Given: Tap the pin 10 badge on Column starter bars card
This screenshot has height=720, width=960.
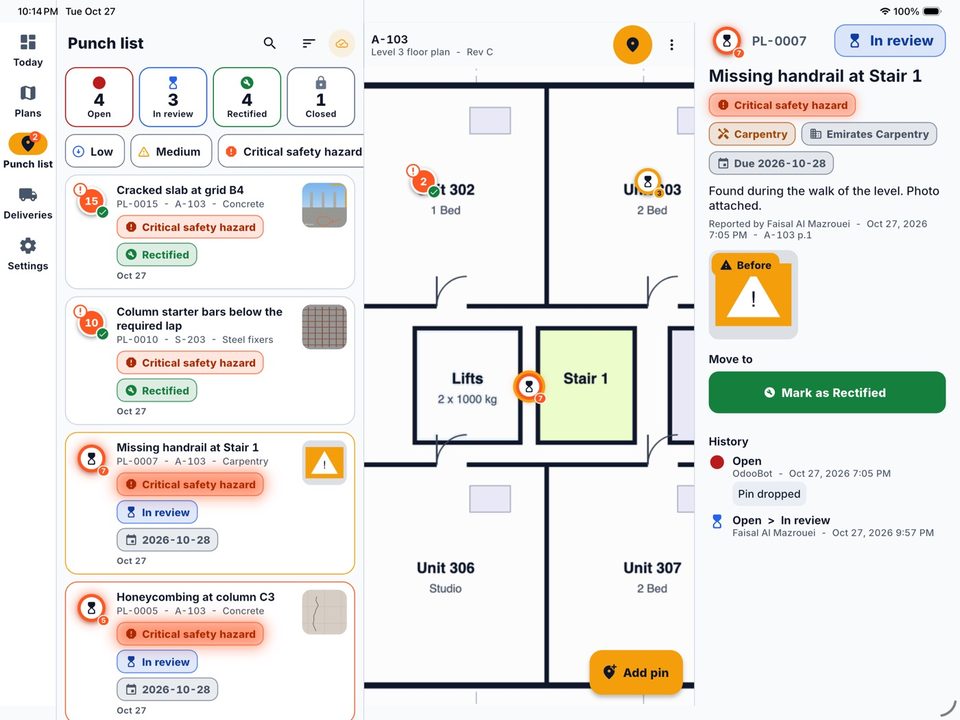Looking at the screenshot, I should [91, 322].
